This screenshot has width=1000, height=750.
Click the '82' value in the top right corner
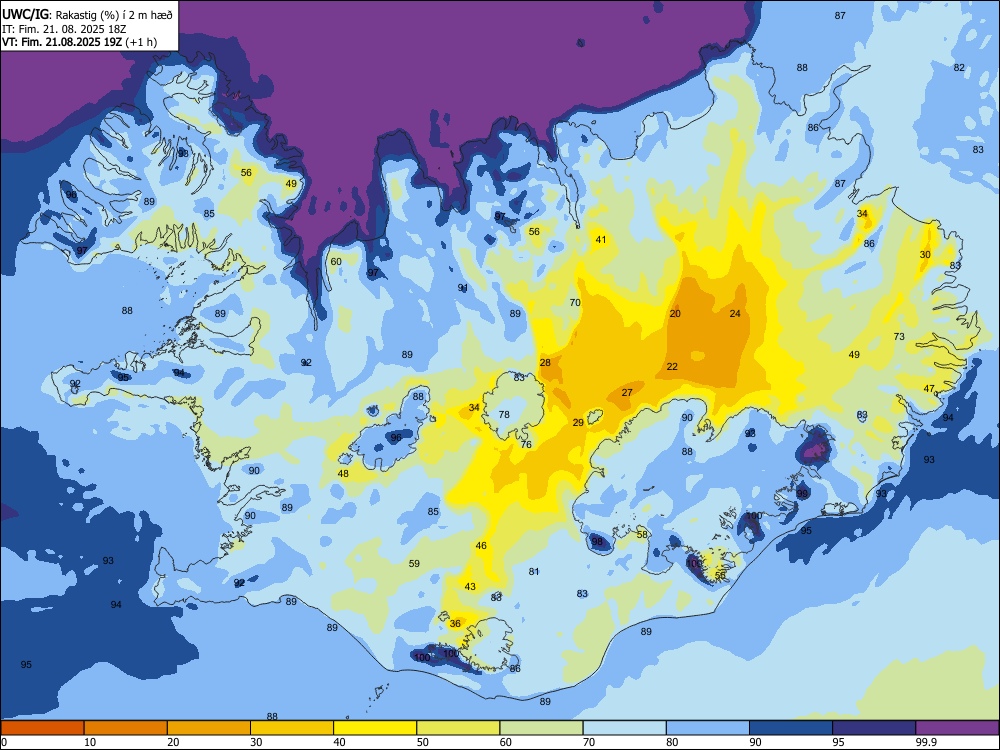click(959, 68)
